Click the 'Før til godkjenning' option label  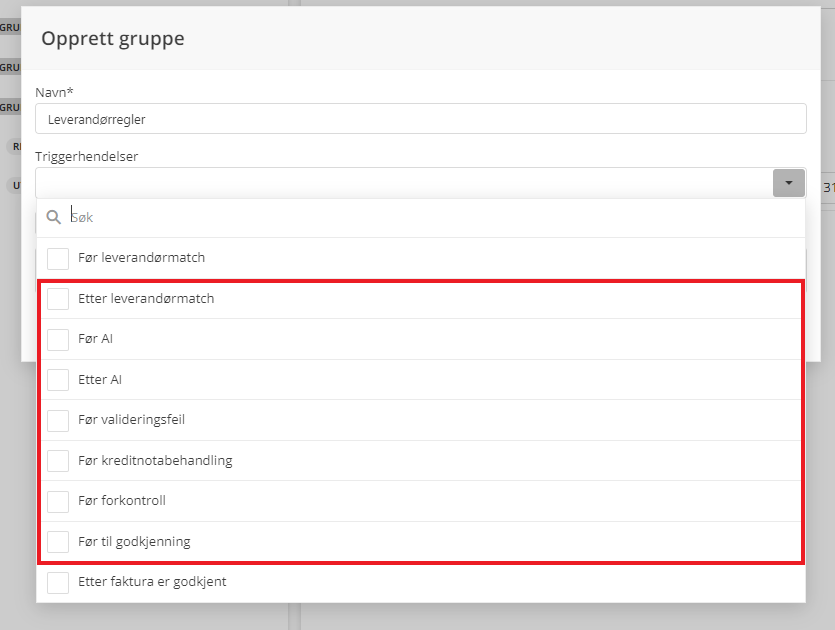coord(134,542)
